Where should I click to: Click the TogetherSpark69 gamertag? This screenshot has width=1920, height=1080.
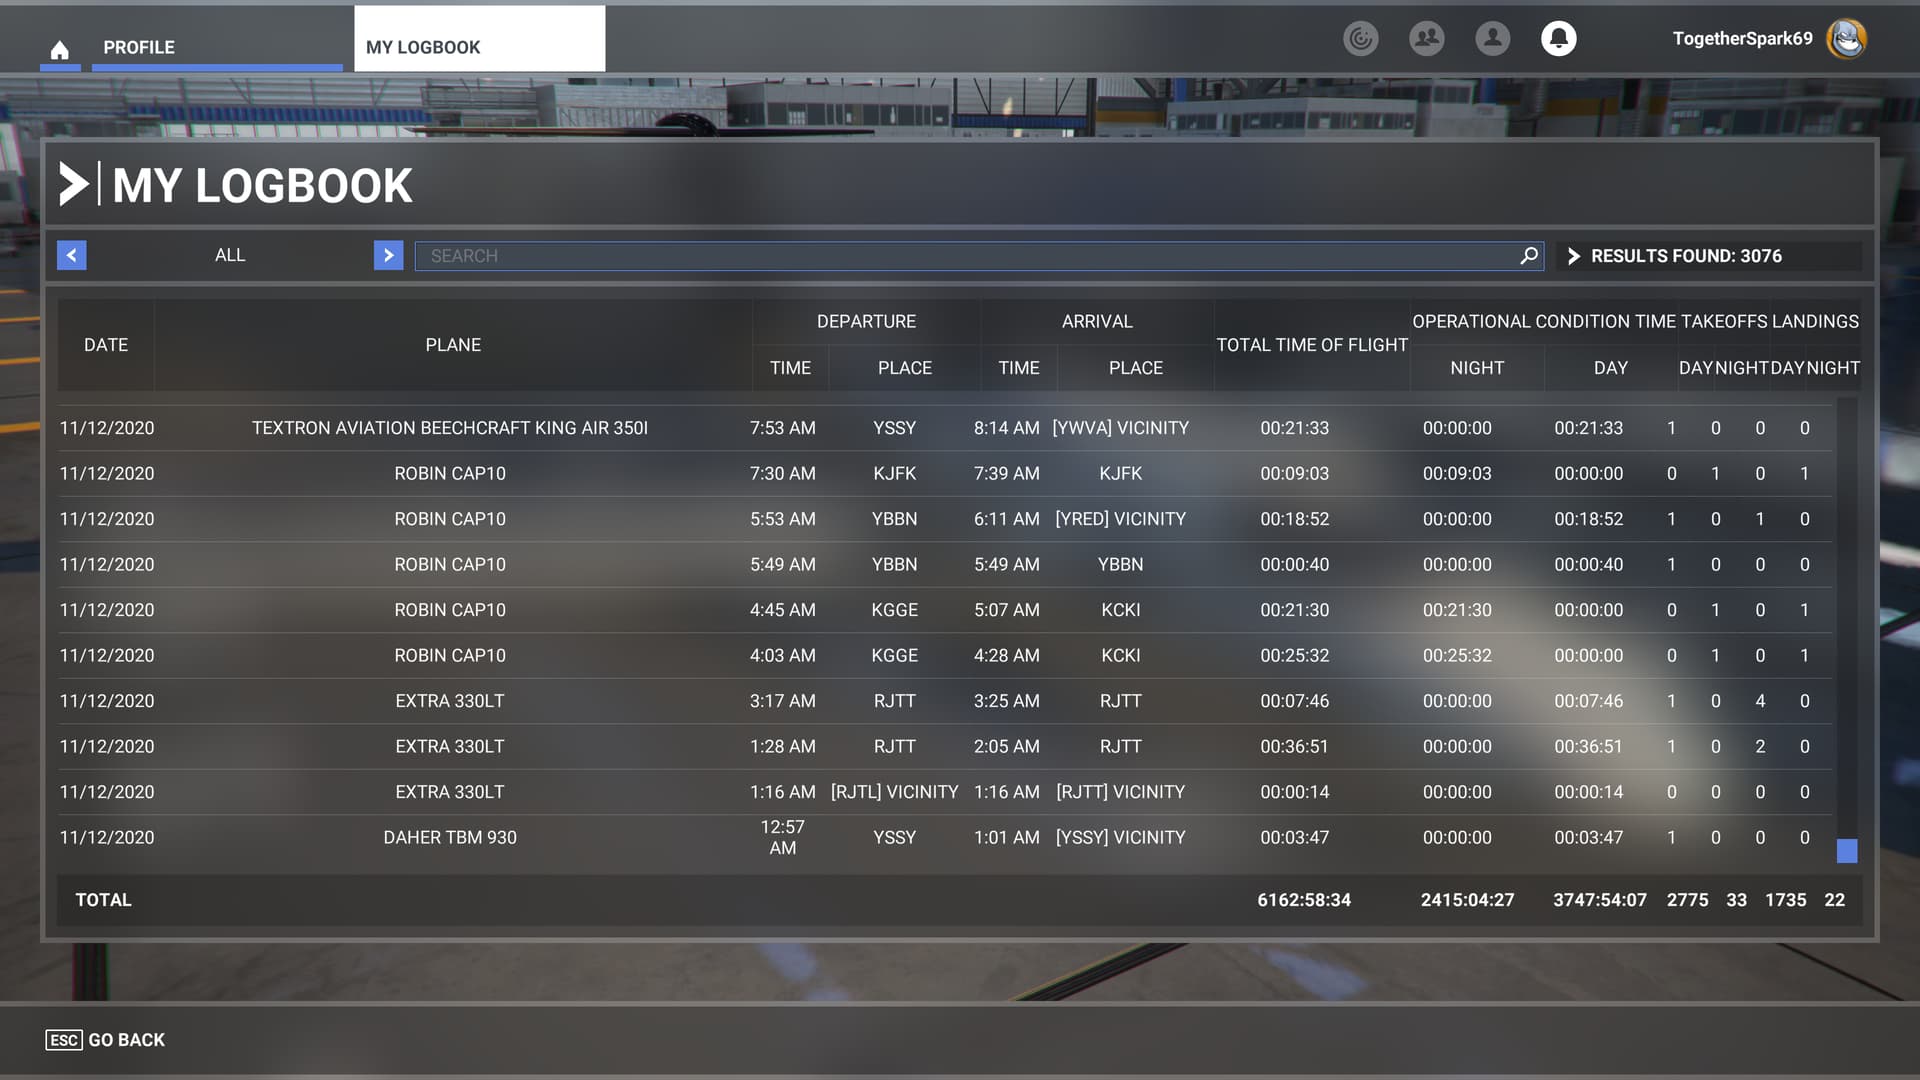click(1742, 39)
